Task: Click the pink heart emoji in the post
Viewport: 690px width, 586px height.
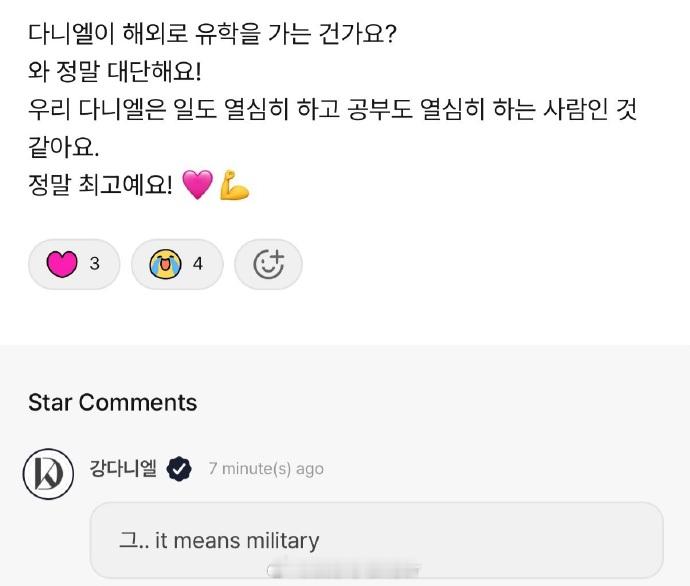Action: coord(198,186)
